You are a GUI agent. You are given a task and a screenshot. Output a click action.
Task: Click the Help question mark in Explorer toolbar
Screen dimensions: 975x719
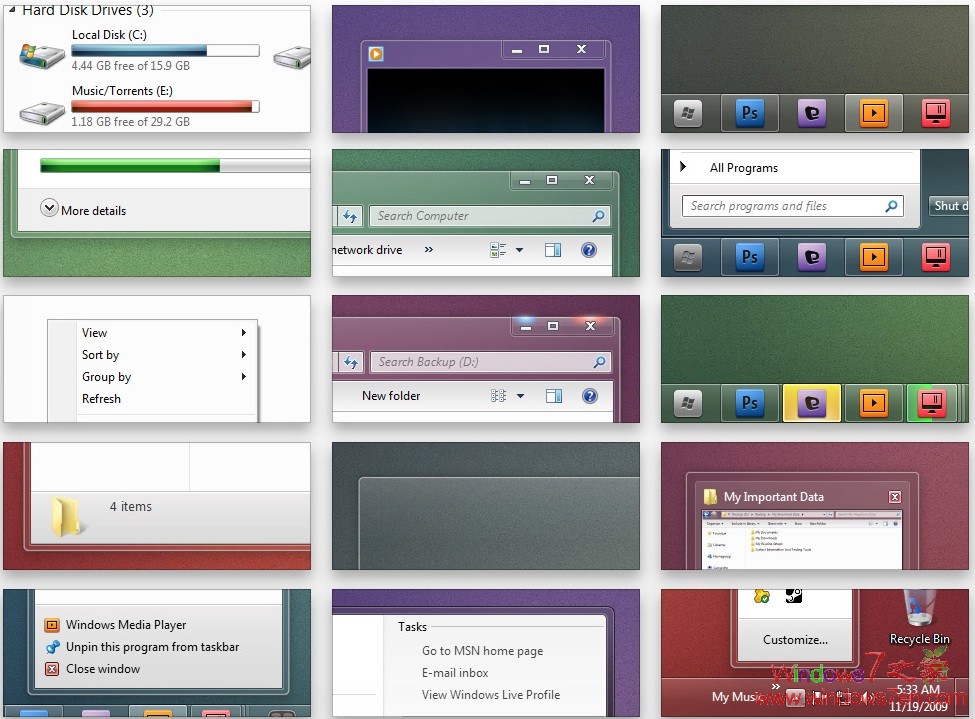click(x=590, y=249)
